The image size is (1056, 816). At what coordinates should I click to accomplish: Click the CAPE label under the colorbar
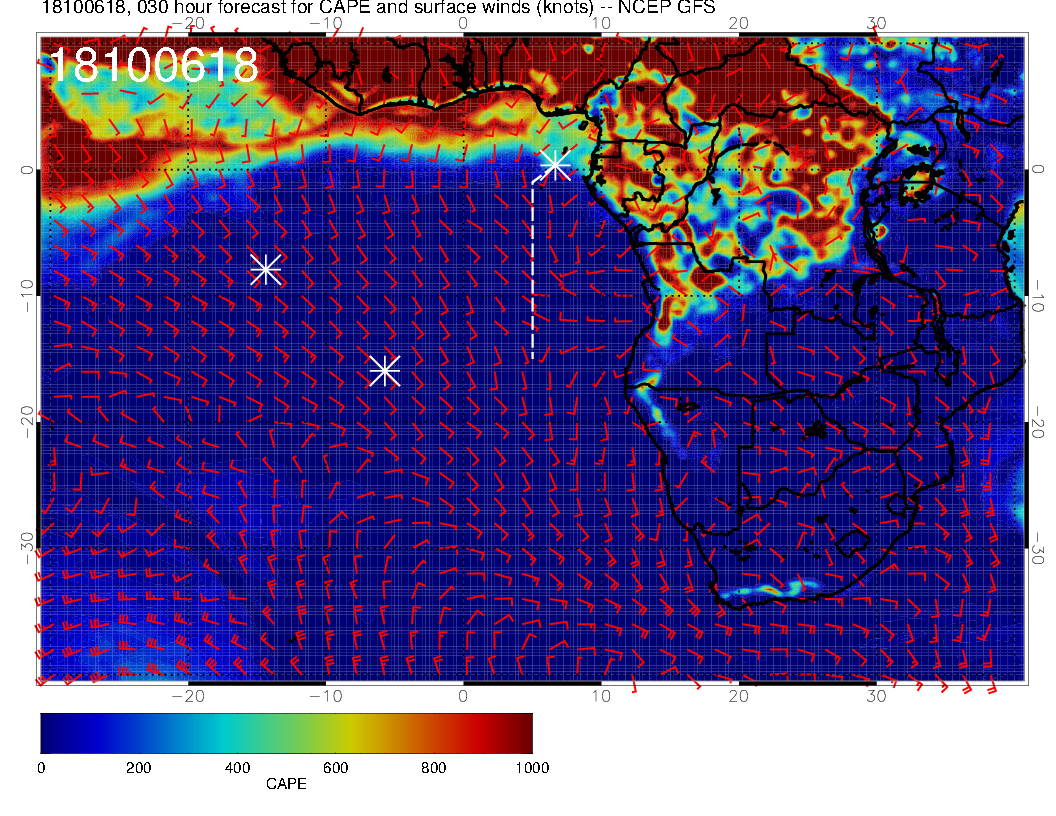coord(286,784)
